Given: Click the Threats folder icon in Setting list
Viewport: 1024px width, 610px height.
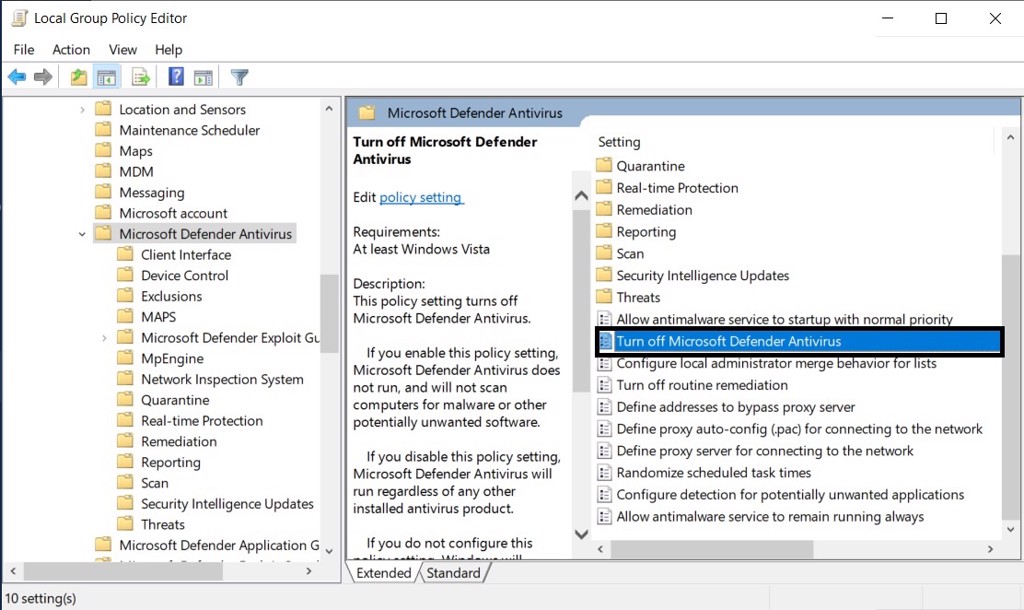Looking at the screenshot, I should [605, 297].
